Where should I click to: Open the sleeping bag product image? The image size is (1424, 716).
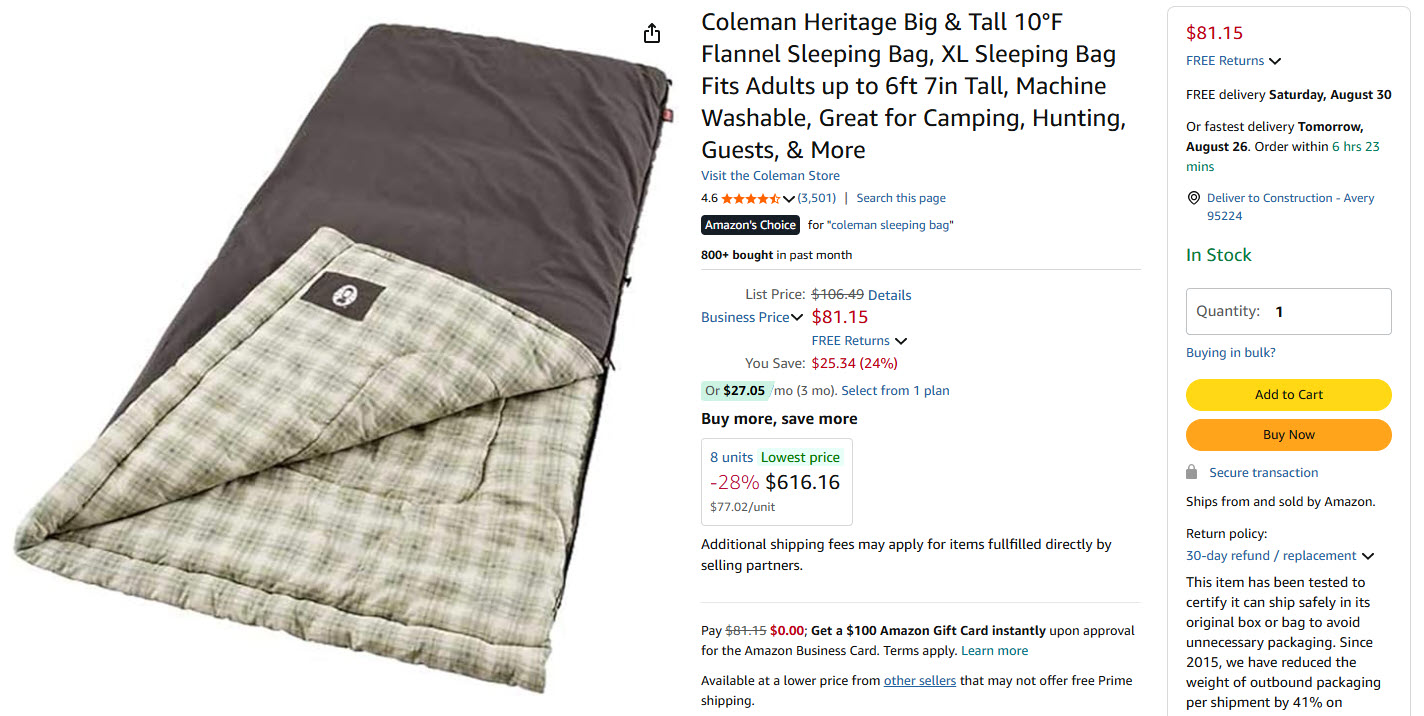point(342,358)
